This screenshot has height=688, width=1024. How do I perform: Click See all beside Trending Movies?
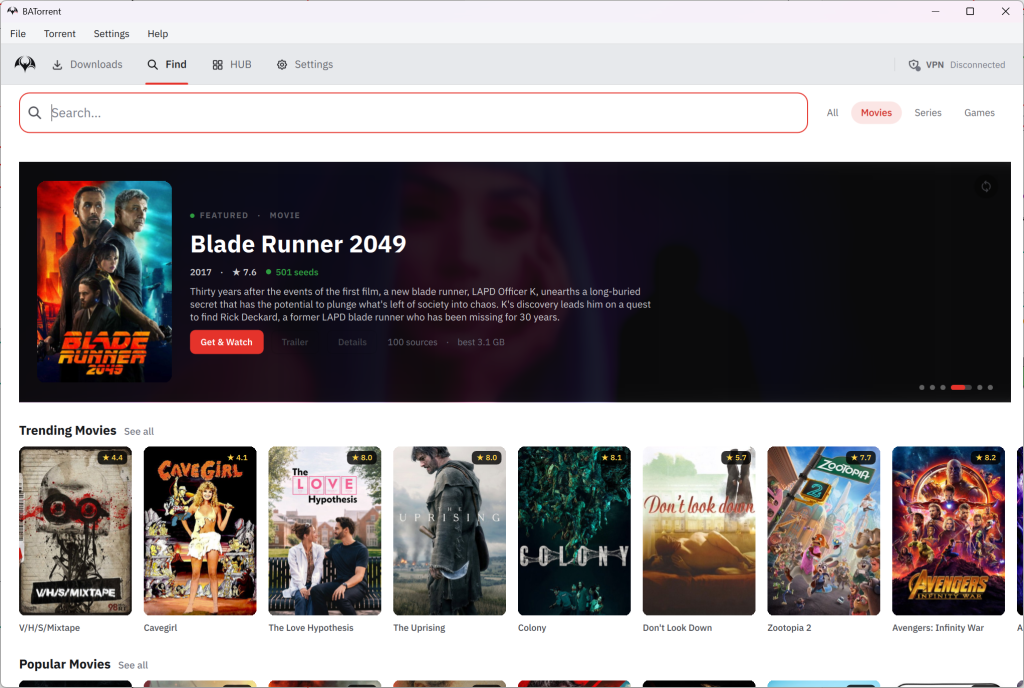139,431
